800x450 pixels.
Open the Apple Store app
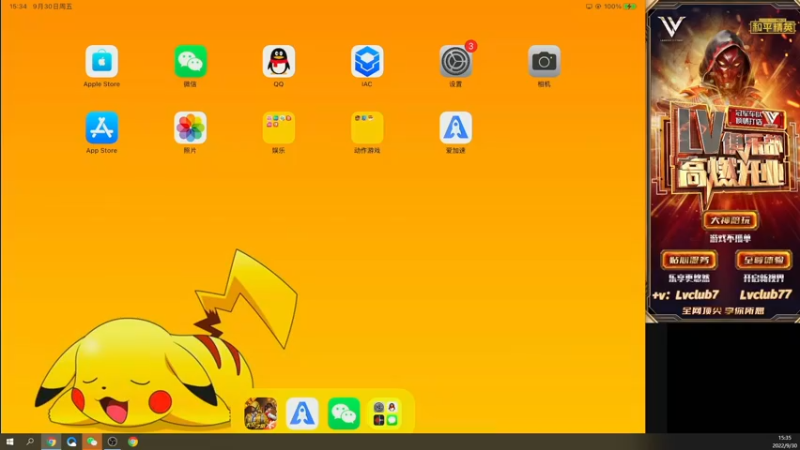(102, 61)
